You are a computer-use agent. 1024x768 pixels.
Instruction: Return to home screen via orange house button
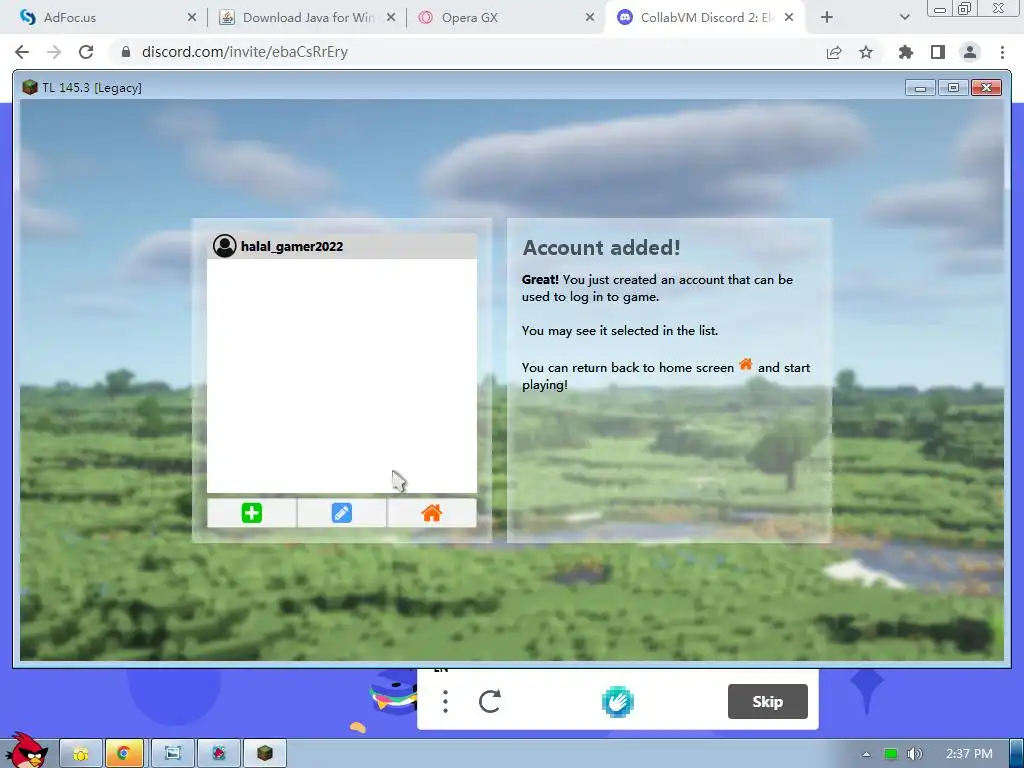tap(432, 513)
